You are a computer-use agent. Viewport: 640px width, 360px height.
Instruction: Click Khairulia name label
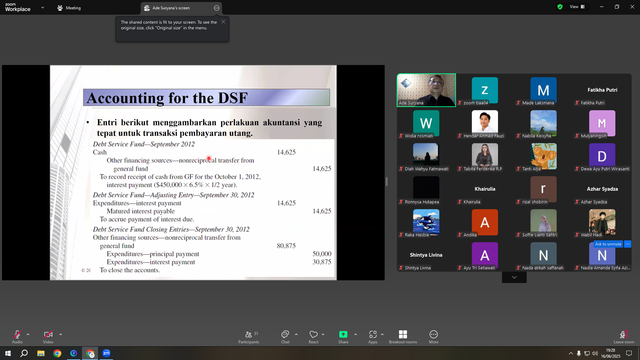(x=472, y=202)
